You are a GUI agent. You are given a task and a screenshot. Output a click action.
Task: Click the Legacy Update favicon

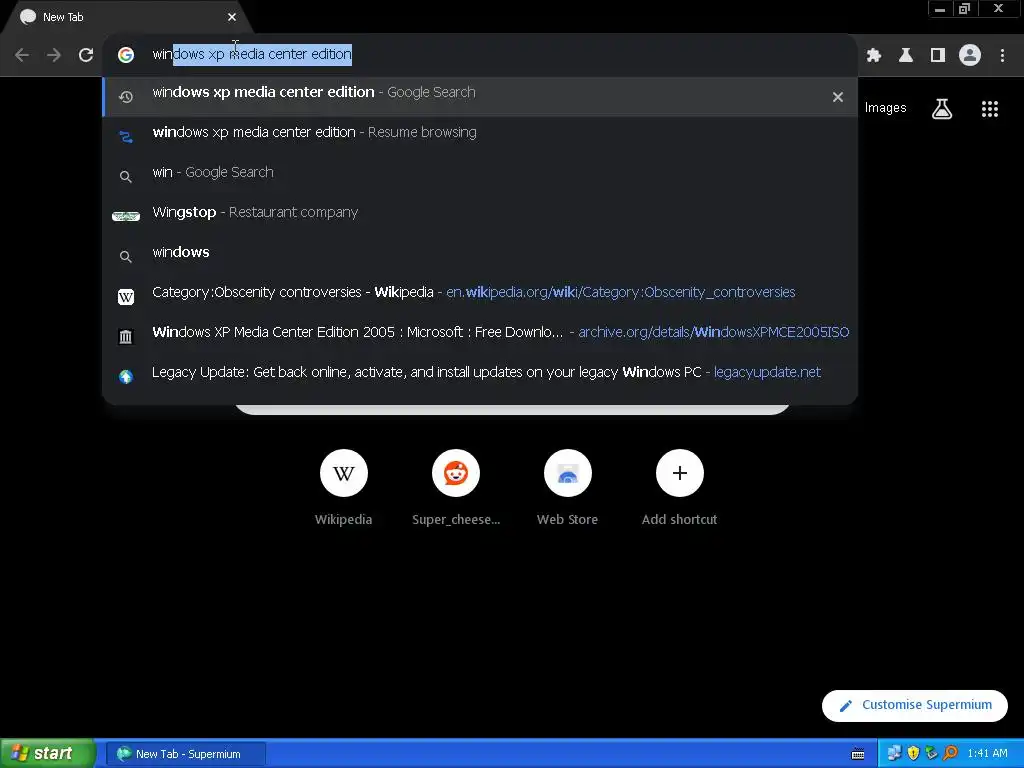pos(126,377)
